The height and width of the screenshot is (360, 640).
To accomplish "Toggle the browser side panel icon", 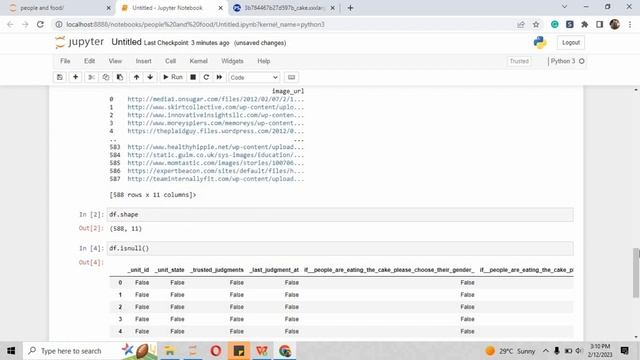I will point(599,24).
